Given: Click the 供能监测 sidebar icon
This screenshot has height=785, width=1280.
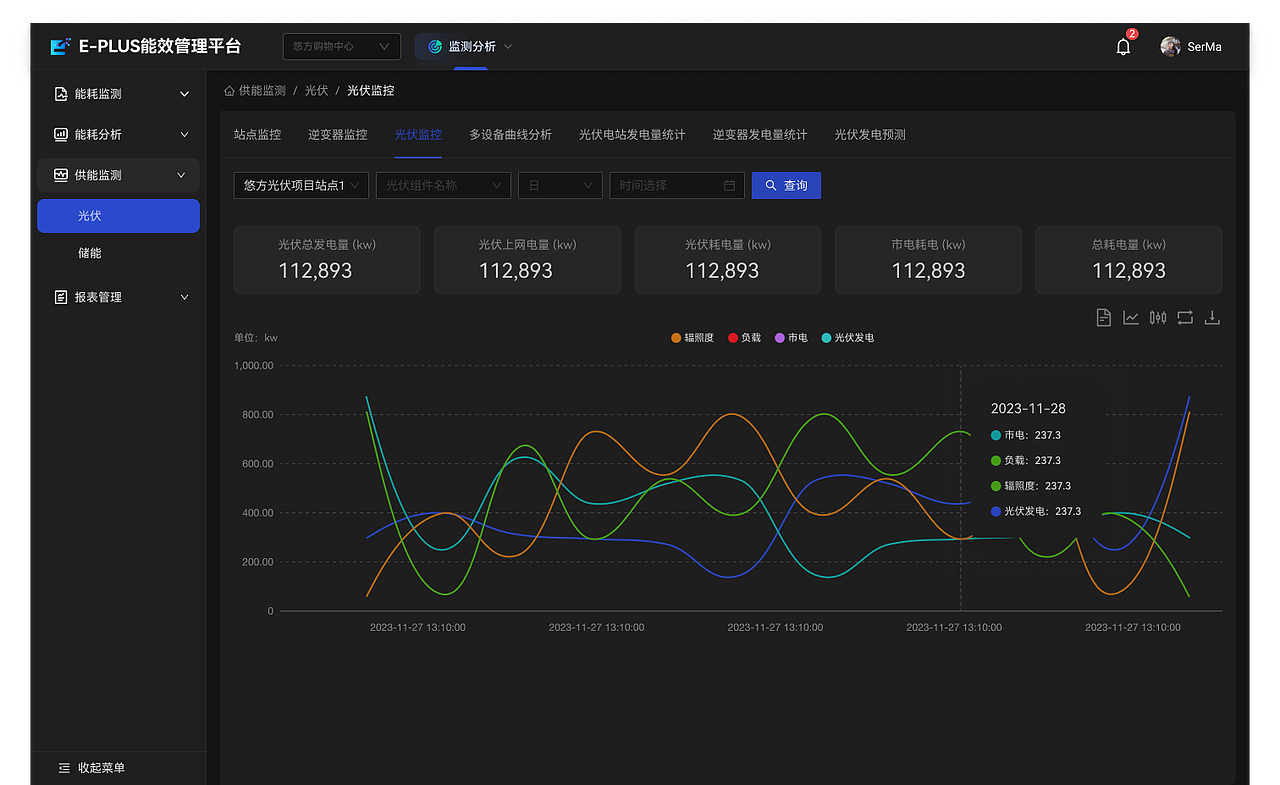Looking at the screenshot, I should pos(61,175).
